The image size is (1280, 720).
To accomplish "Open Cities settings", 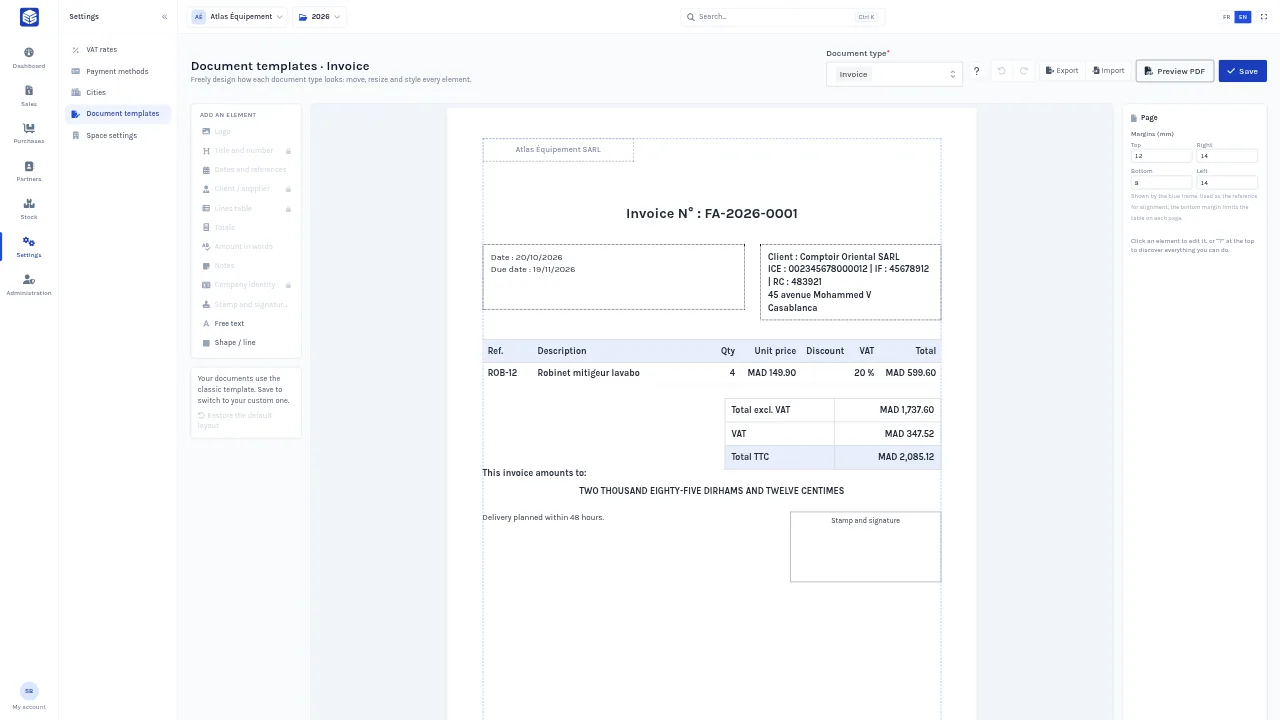I will [x=118, y=92].
